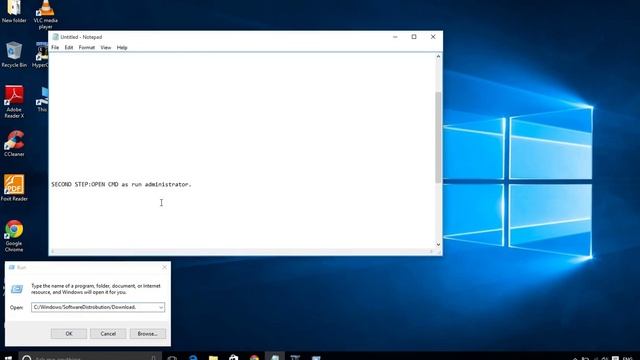
Task: Open Notepad Edit menu
Action: [x=69, y=48]
